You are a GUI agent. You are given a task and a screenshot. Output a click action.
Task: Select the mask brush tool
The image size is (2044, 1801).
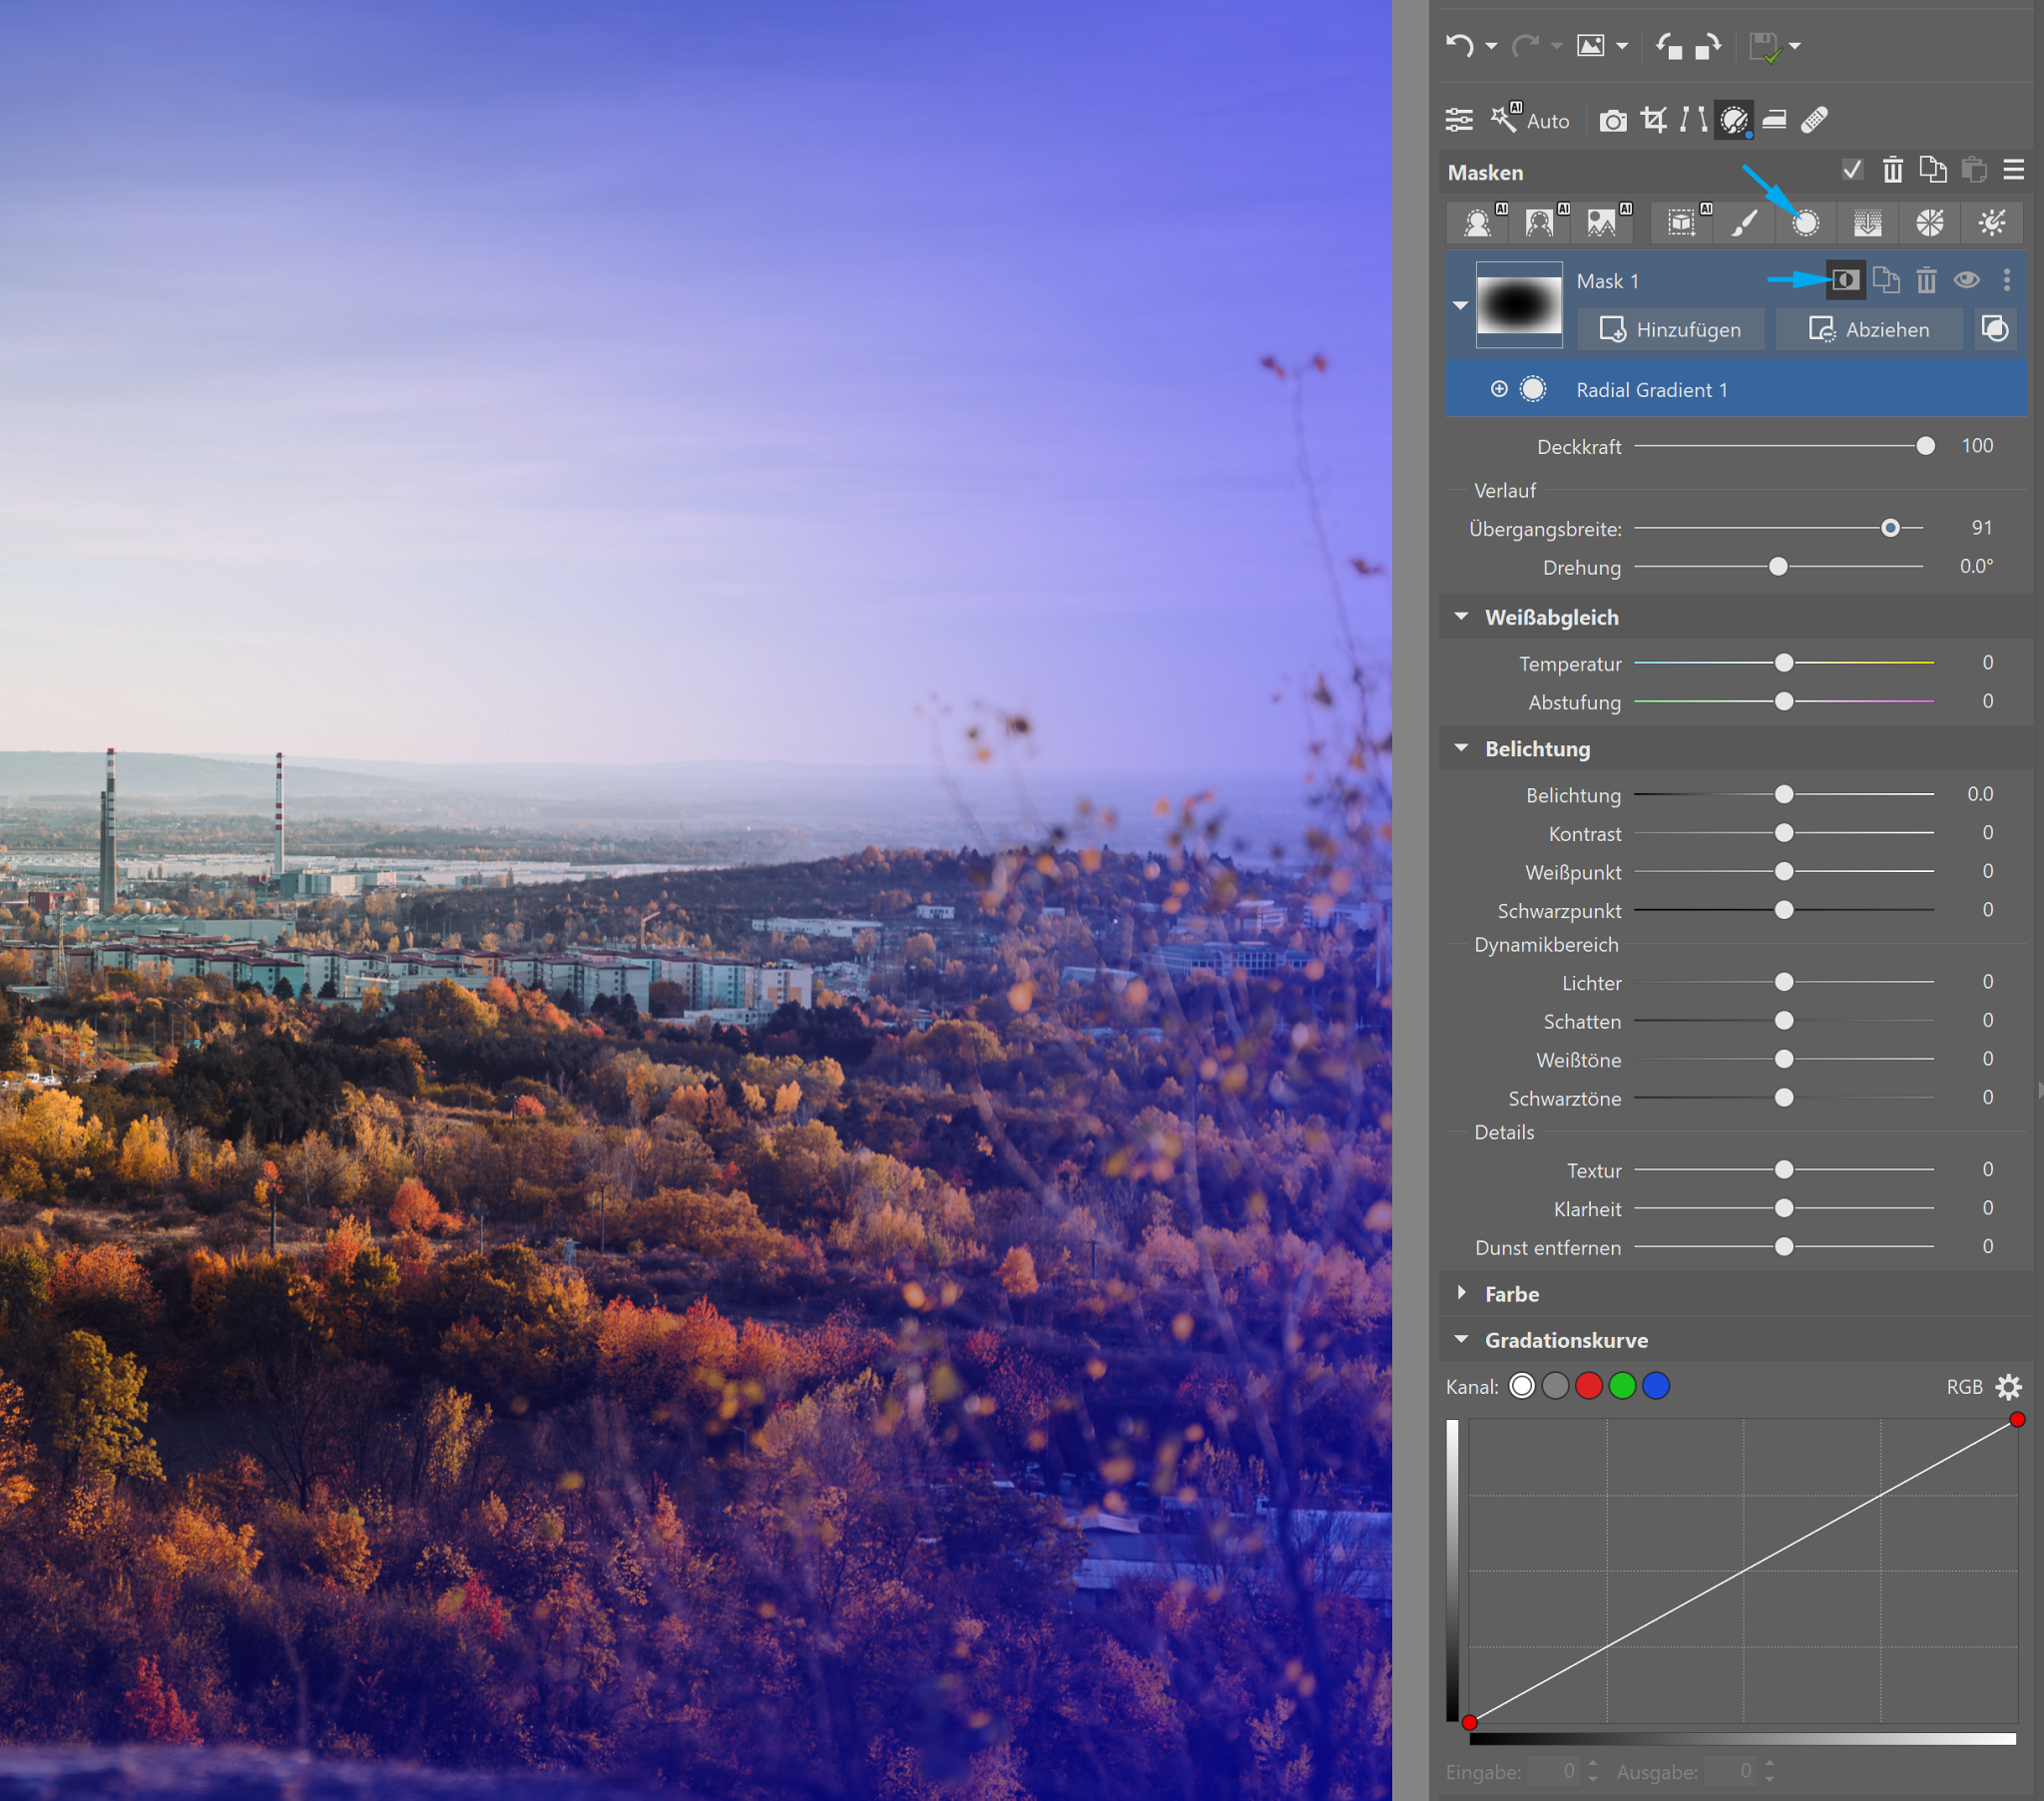1744,223
